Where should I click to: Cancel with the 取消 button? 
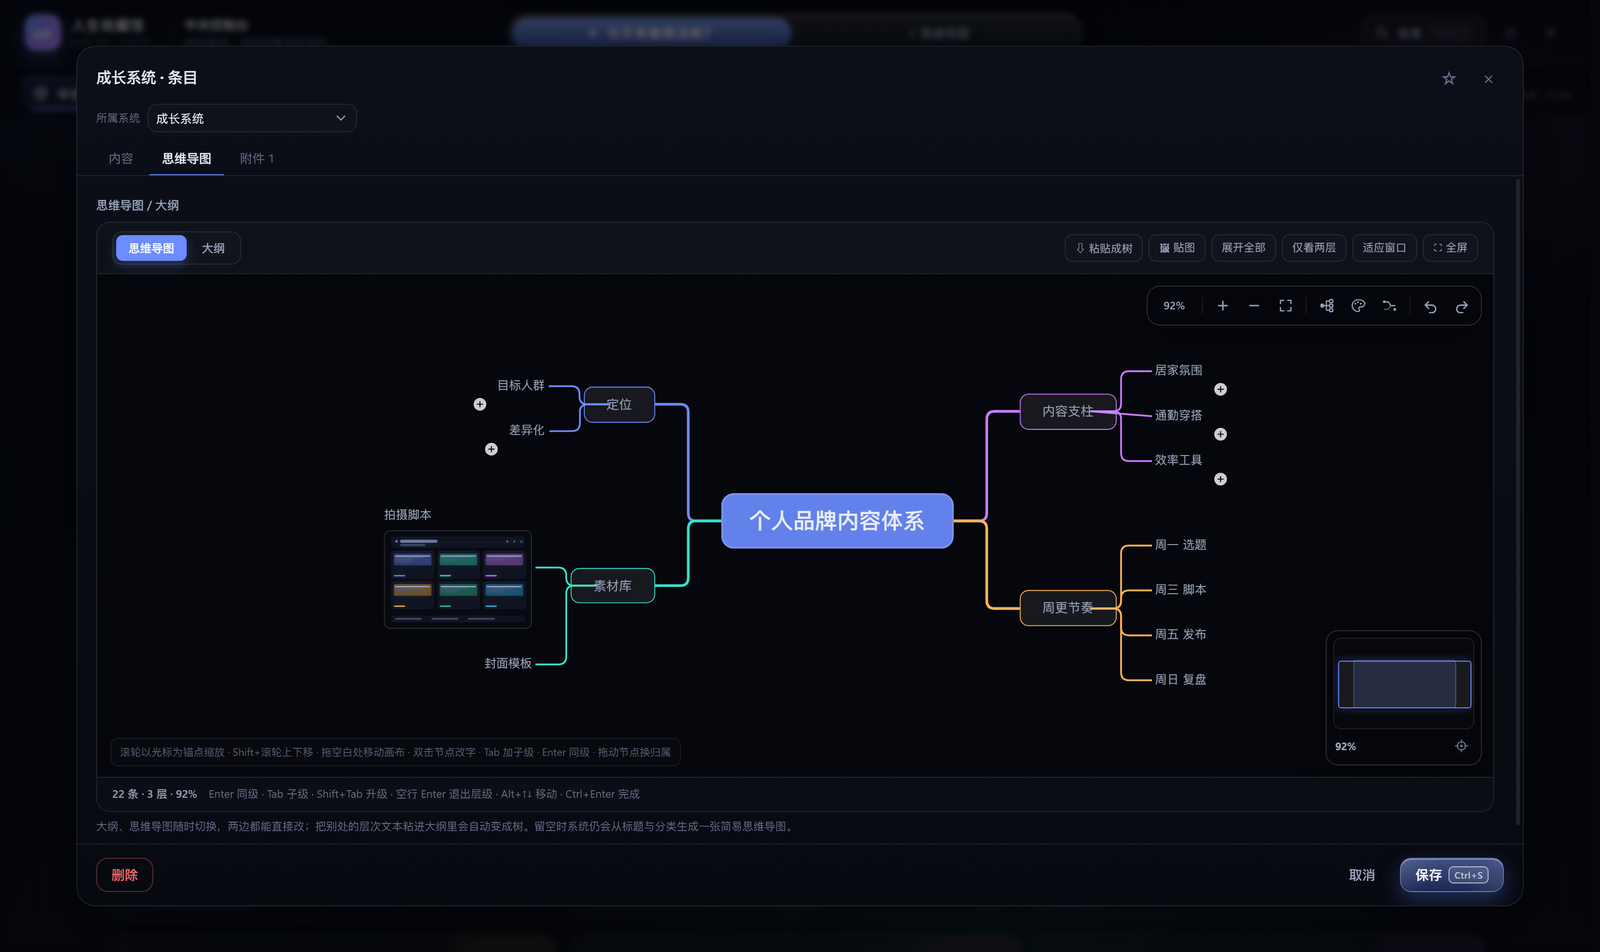click(x=1362, y=875)
